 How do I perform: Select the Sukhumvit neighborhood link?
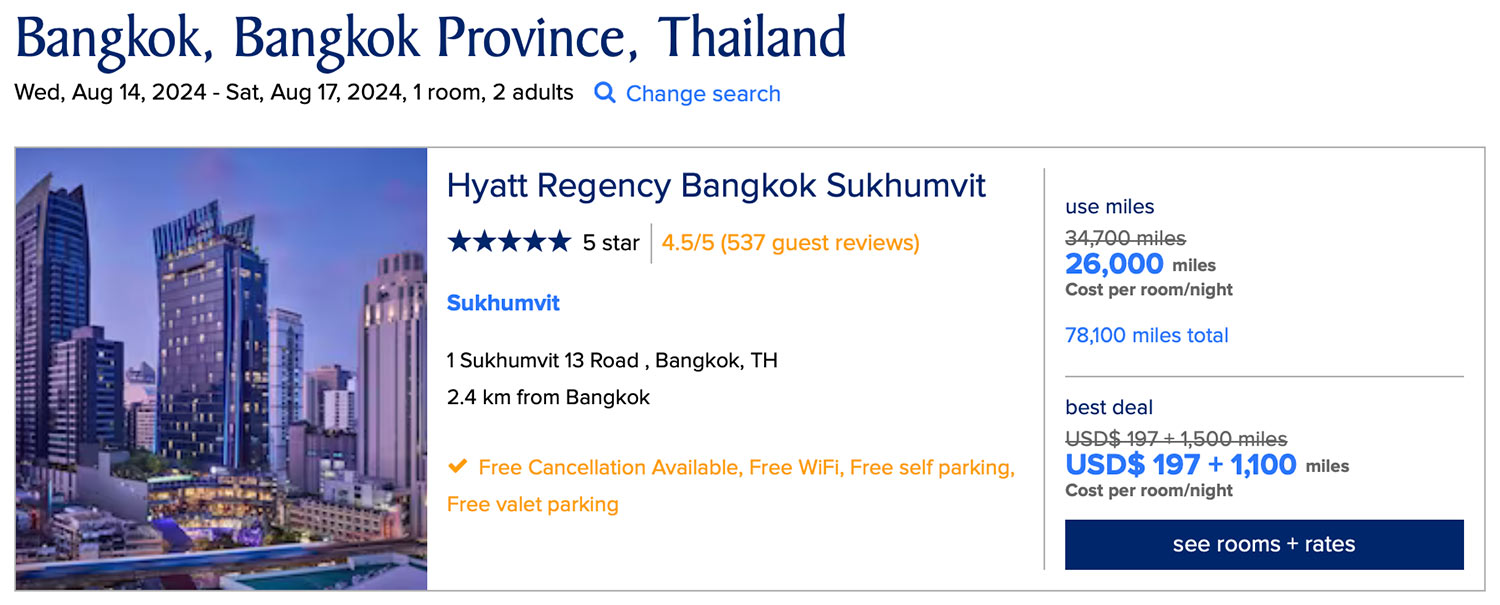click(x=503, y=303)
